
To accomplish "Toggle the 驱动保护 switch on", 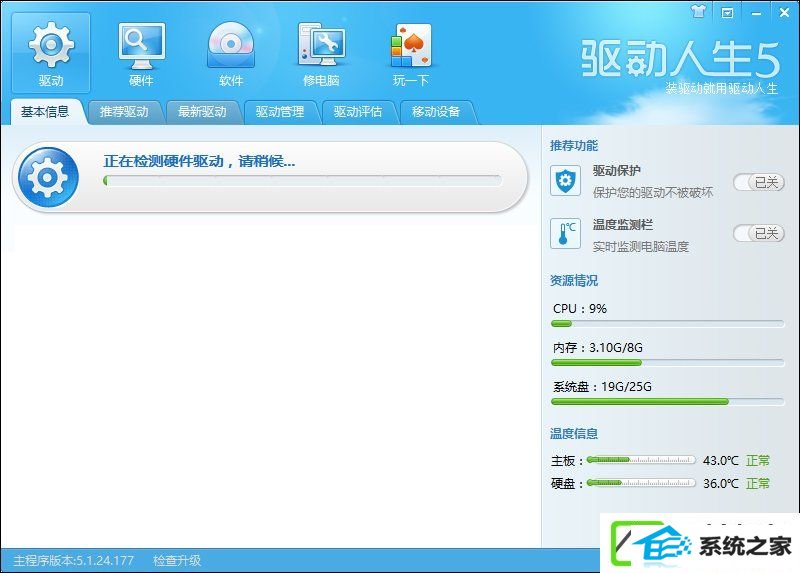I will coord(759,182).
